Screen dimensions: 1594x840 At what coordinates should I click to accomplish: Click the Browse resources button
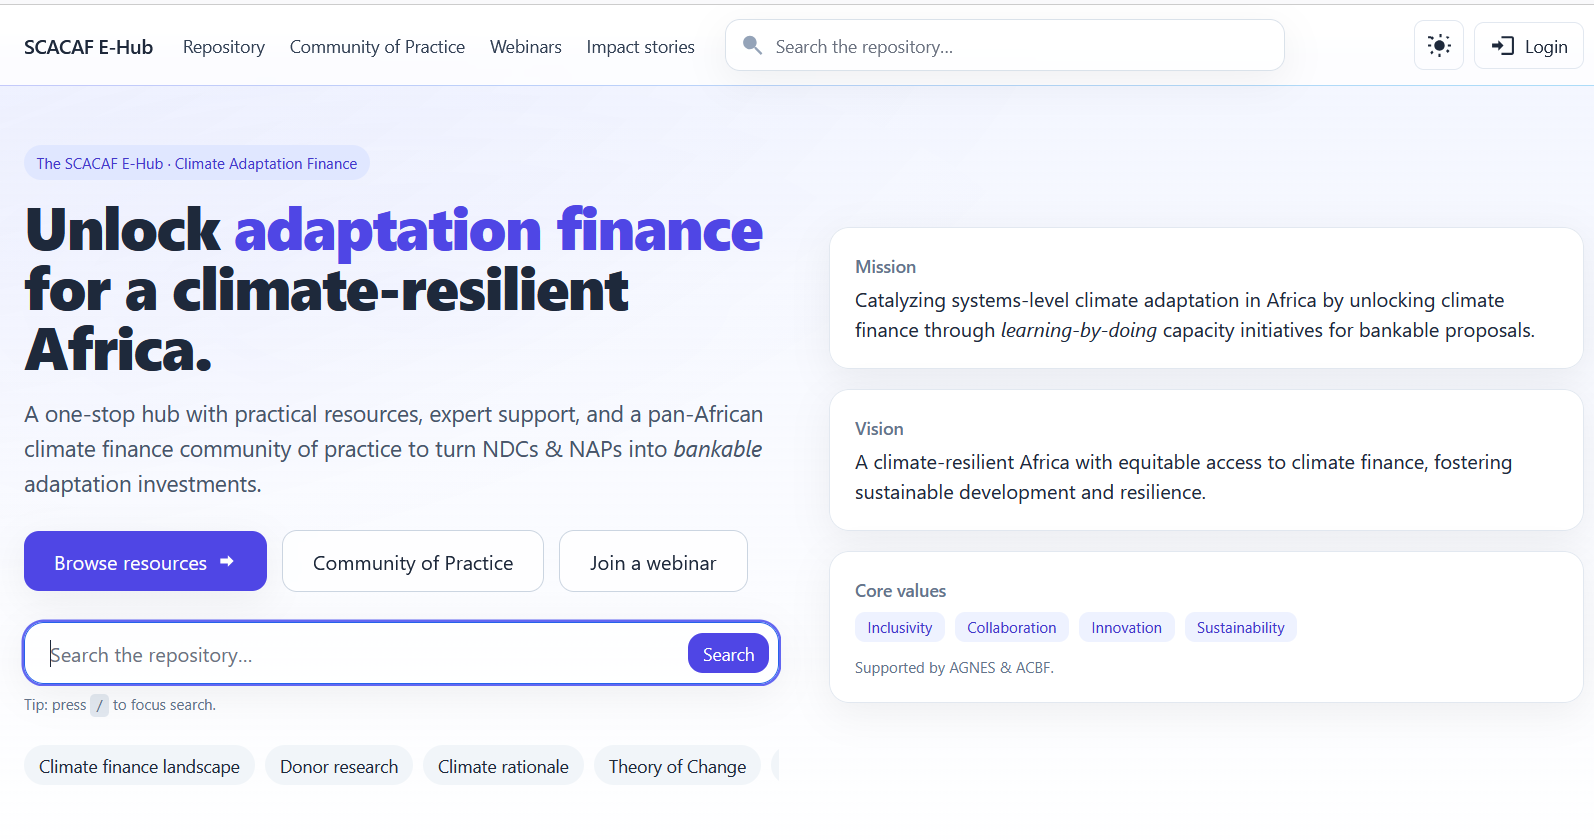pos(145,561)
